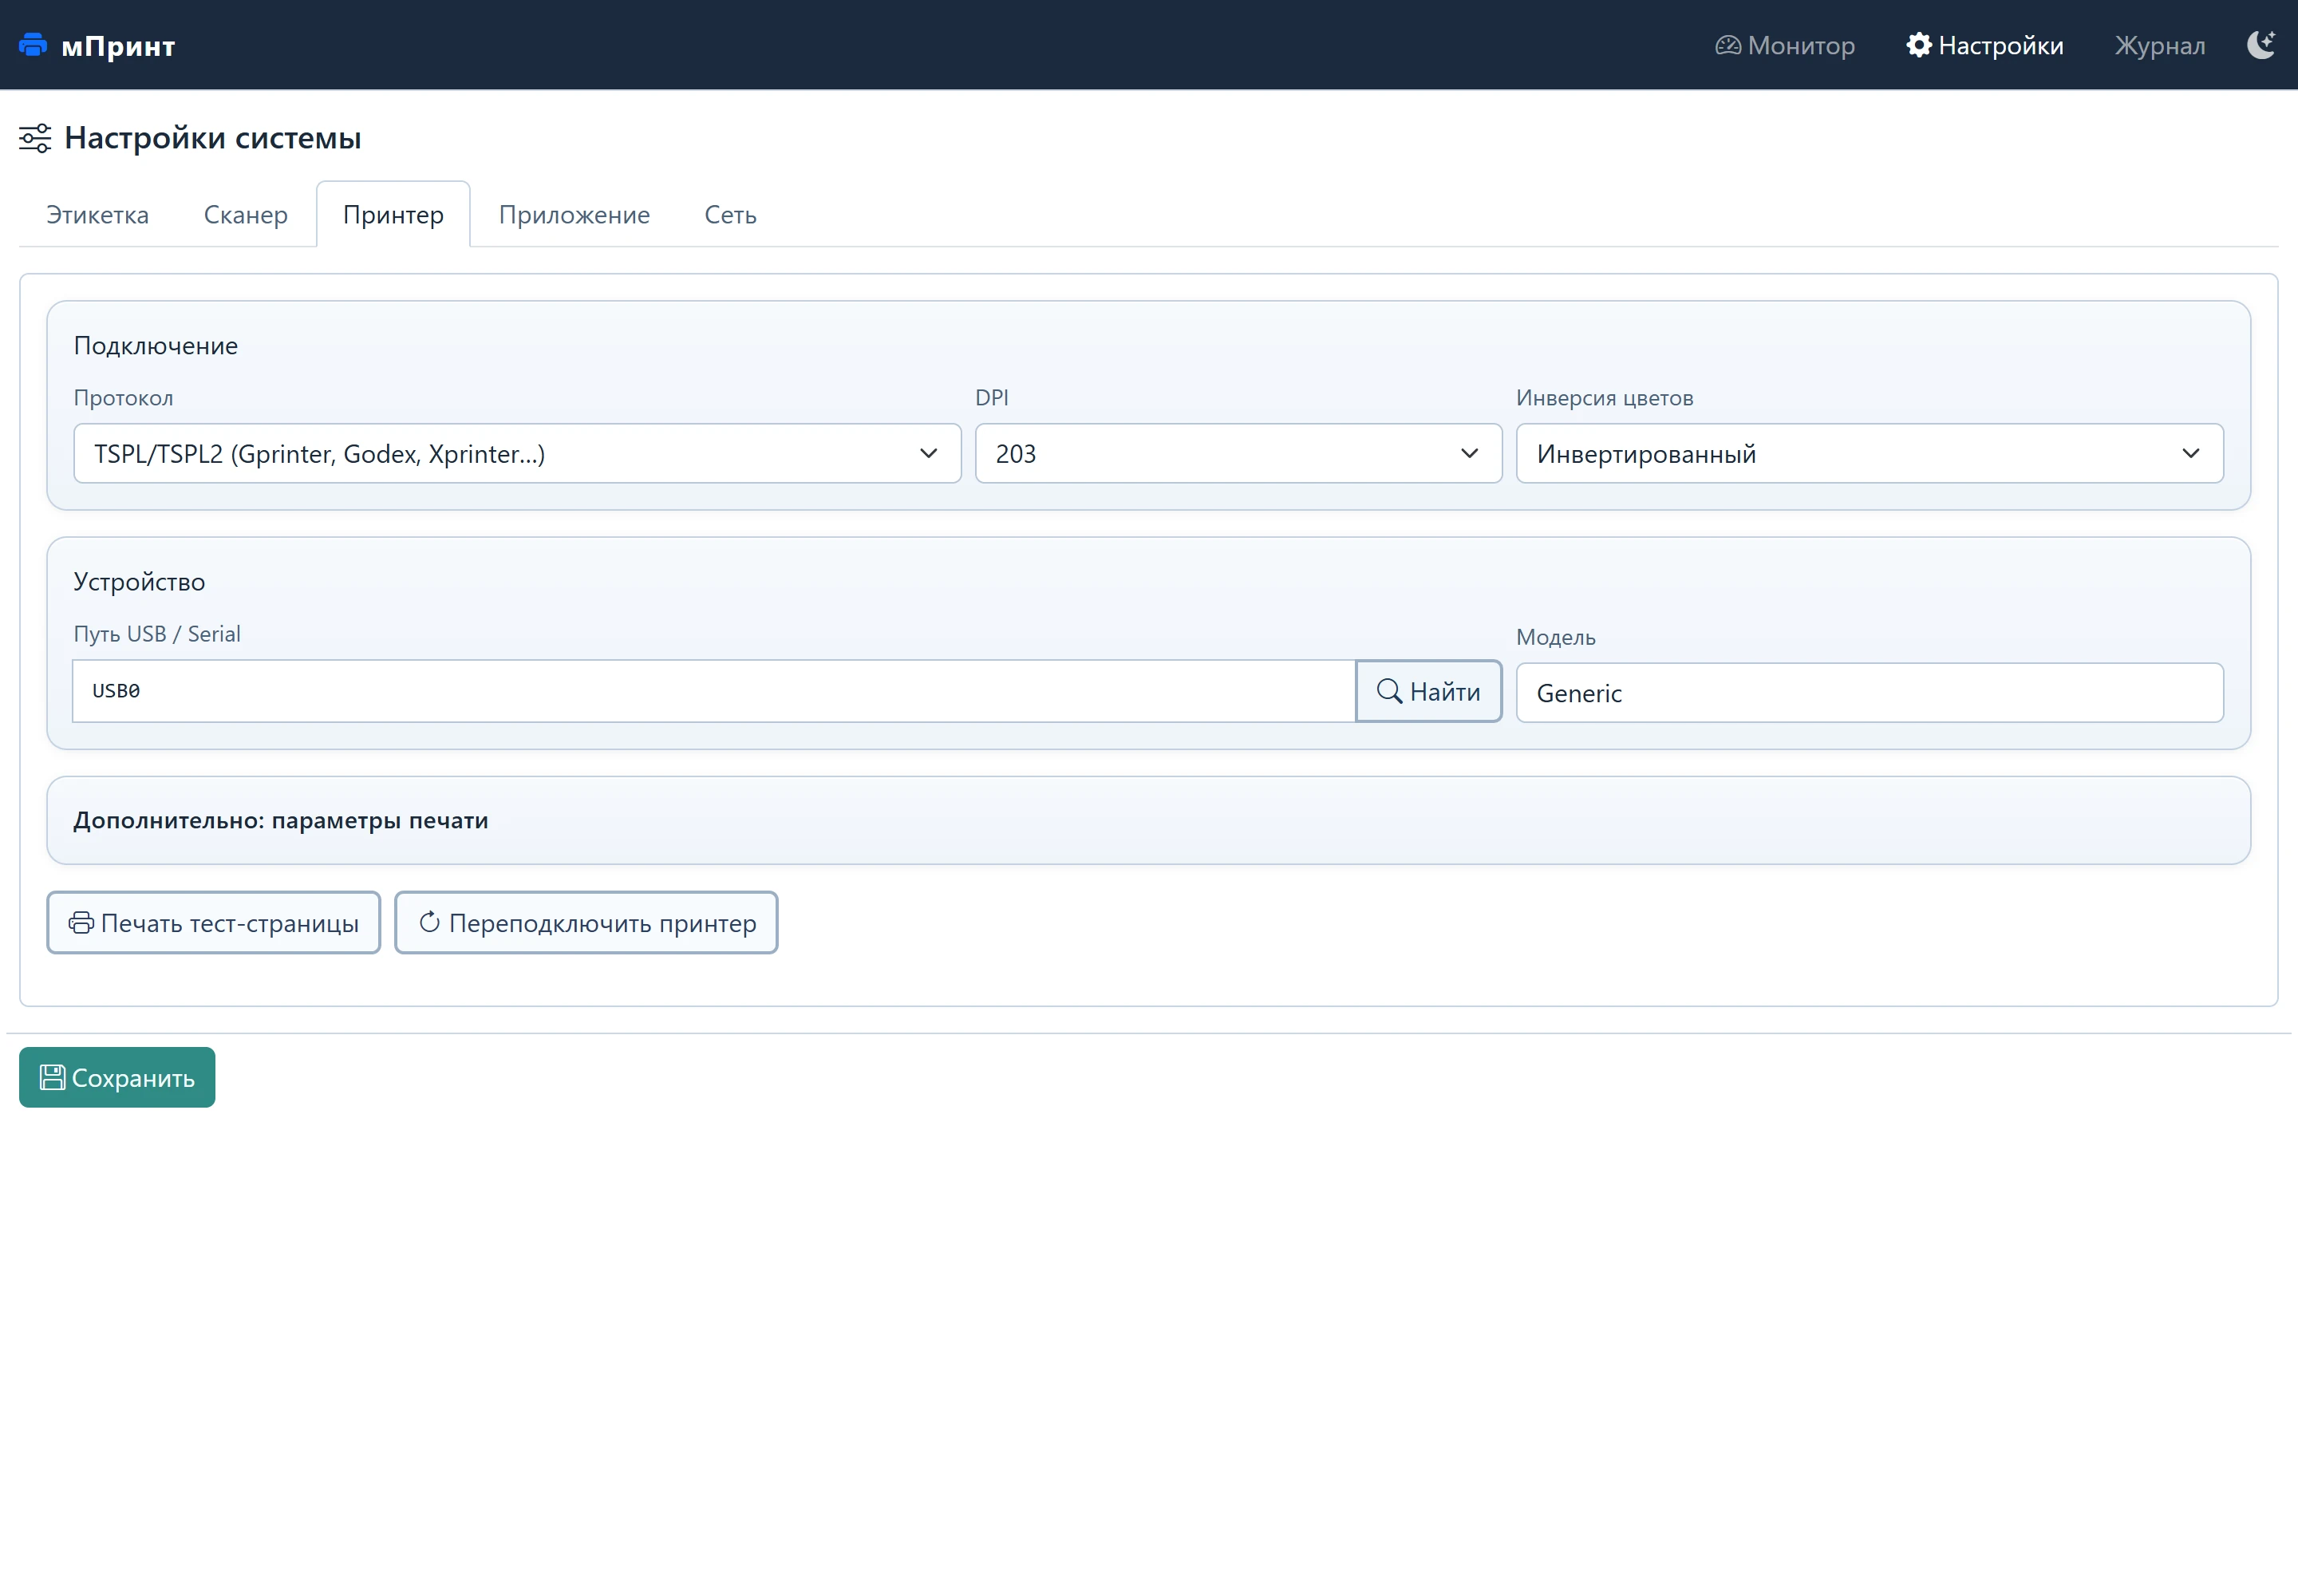Expand Дополнительно: параметры печати section
This screenshot has width=2298, height=1596.
[x=1148, y=821]
